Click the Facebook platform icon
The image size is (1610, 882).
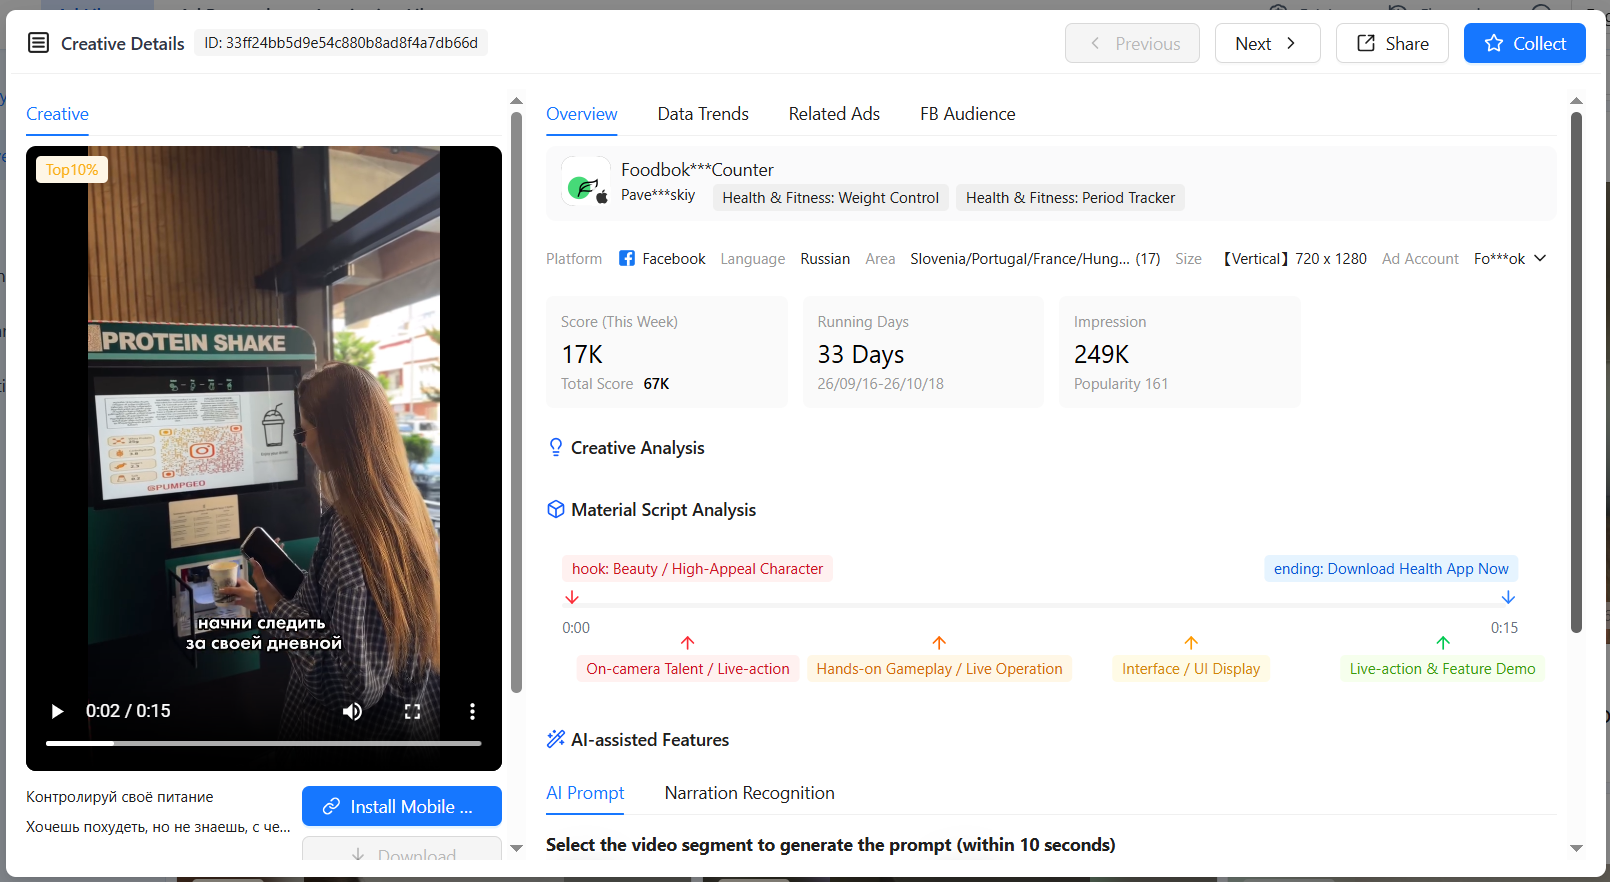click(627, 258)
